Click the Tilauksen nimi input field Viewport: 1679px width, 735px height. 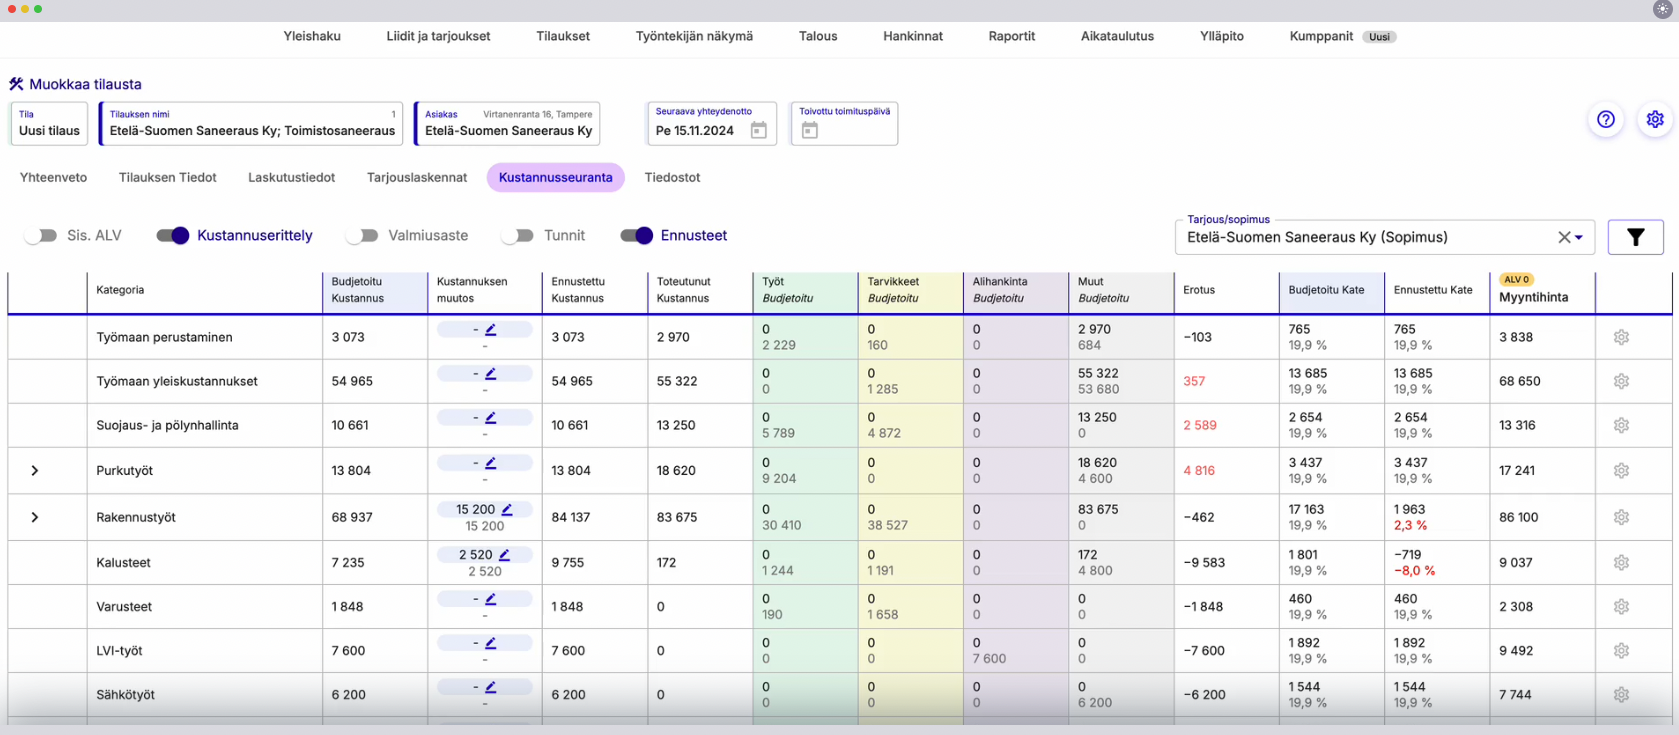pos(252,130)
